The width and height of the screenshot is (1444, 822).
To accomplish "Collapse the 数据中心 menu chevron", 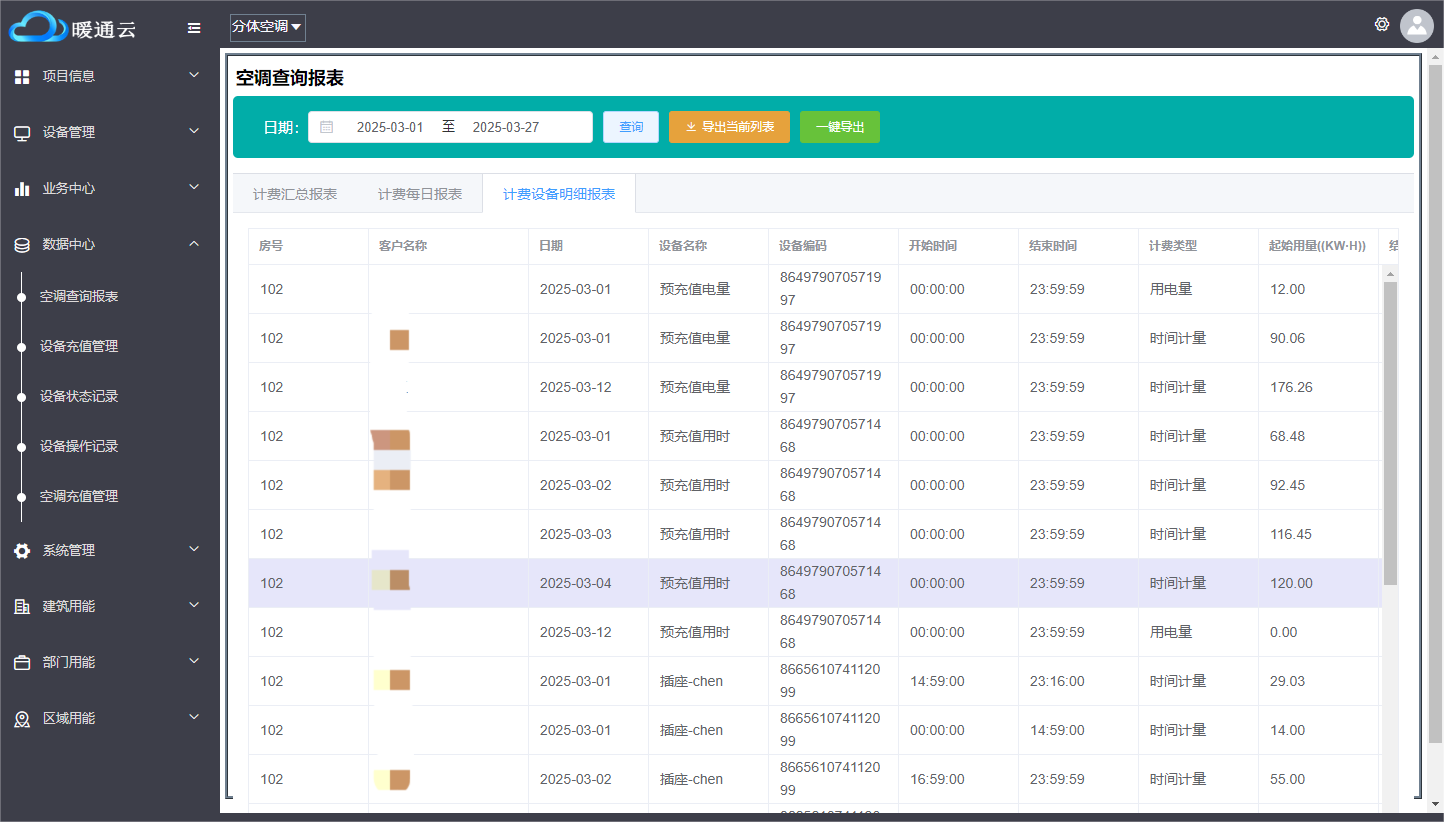I will pos(194,243).
